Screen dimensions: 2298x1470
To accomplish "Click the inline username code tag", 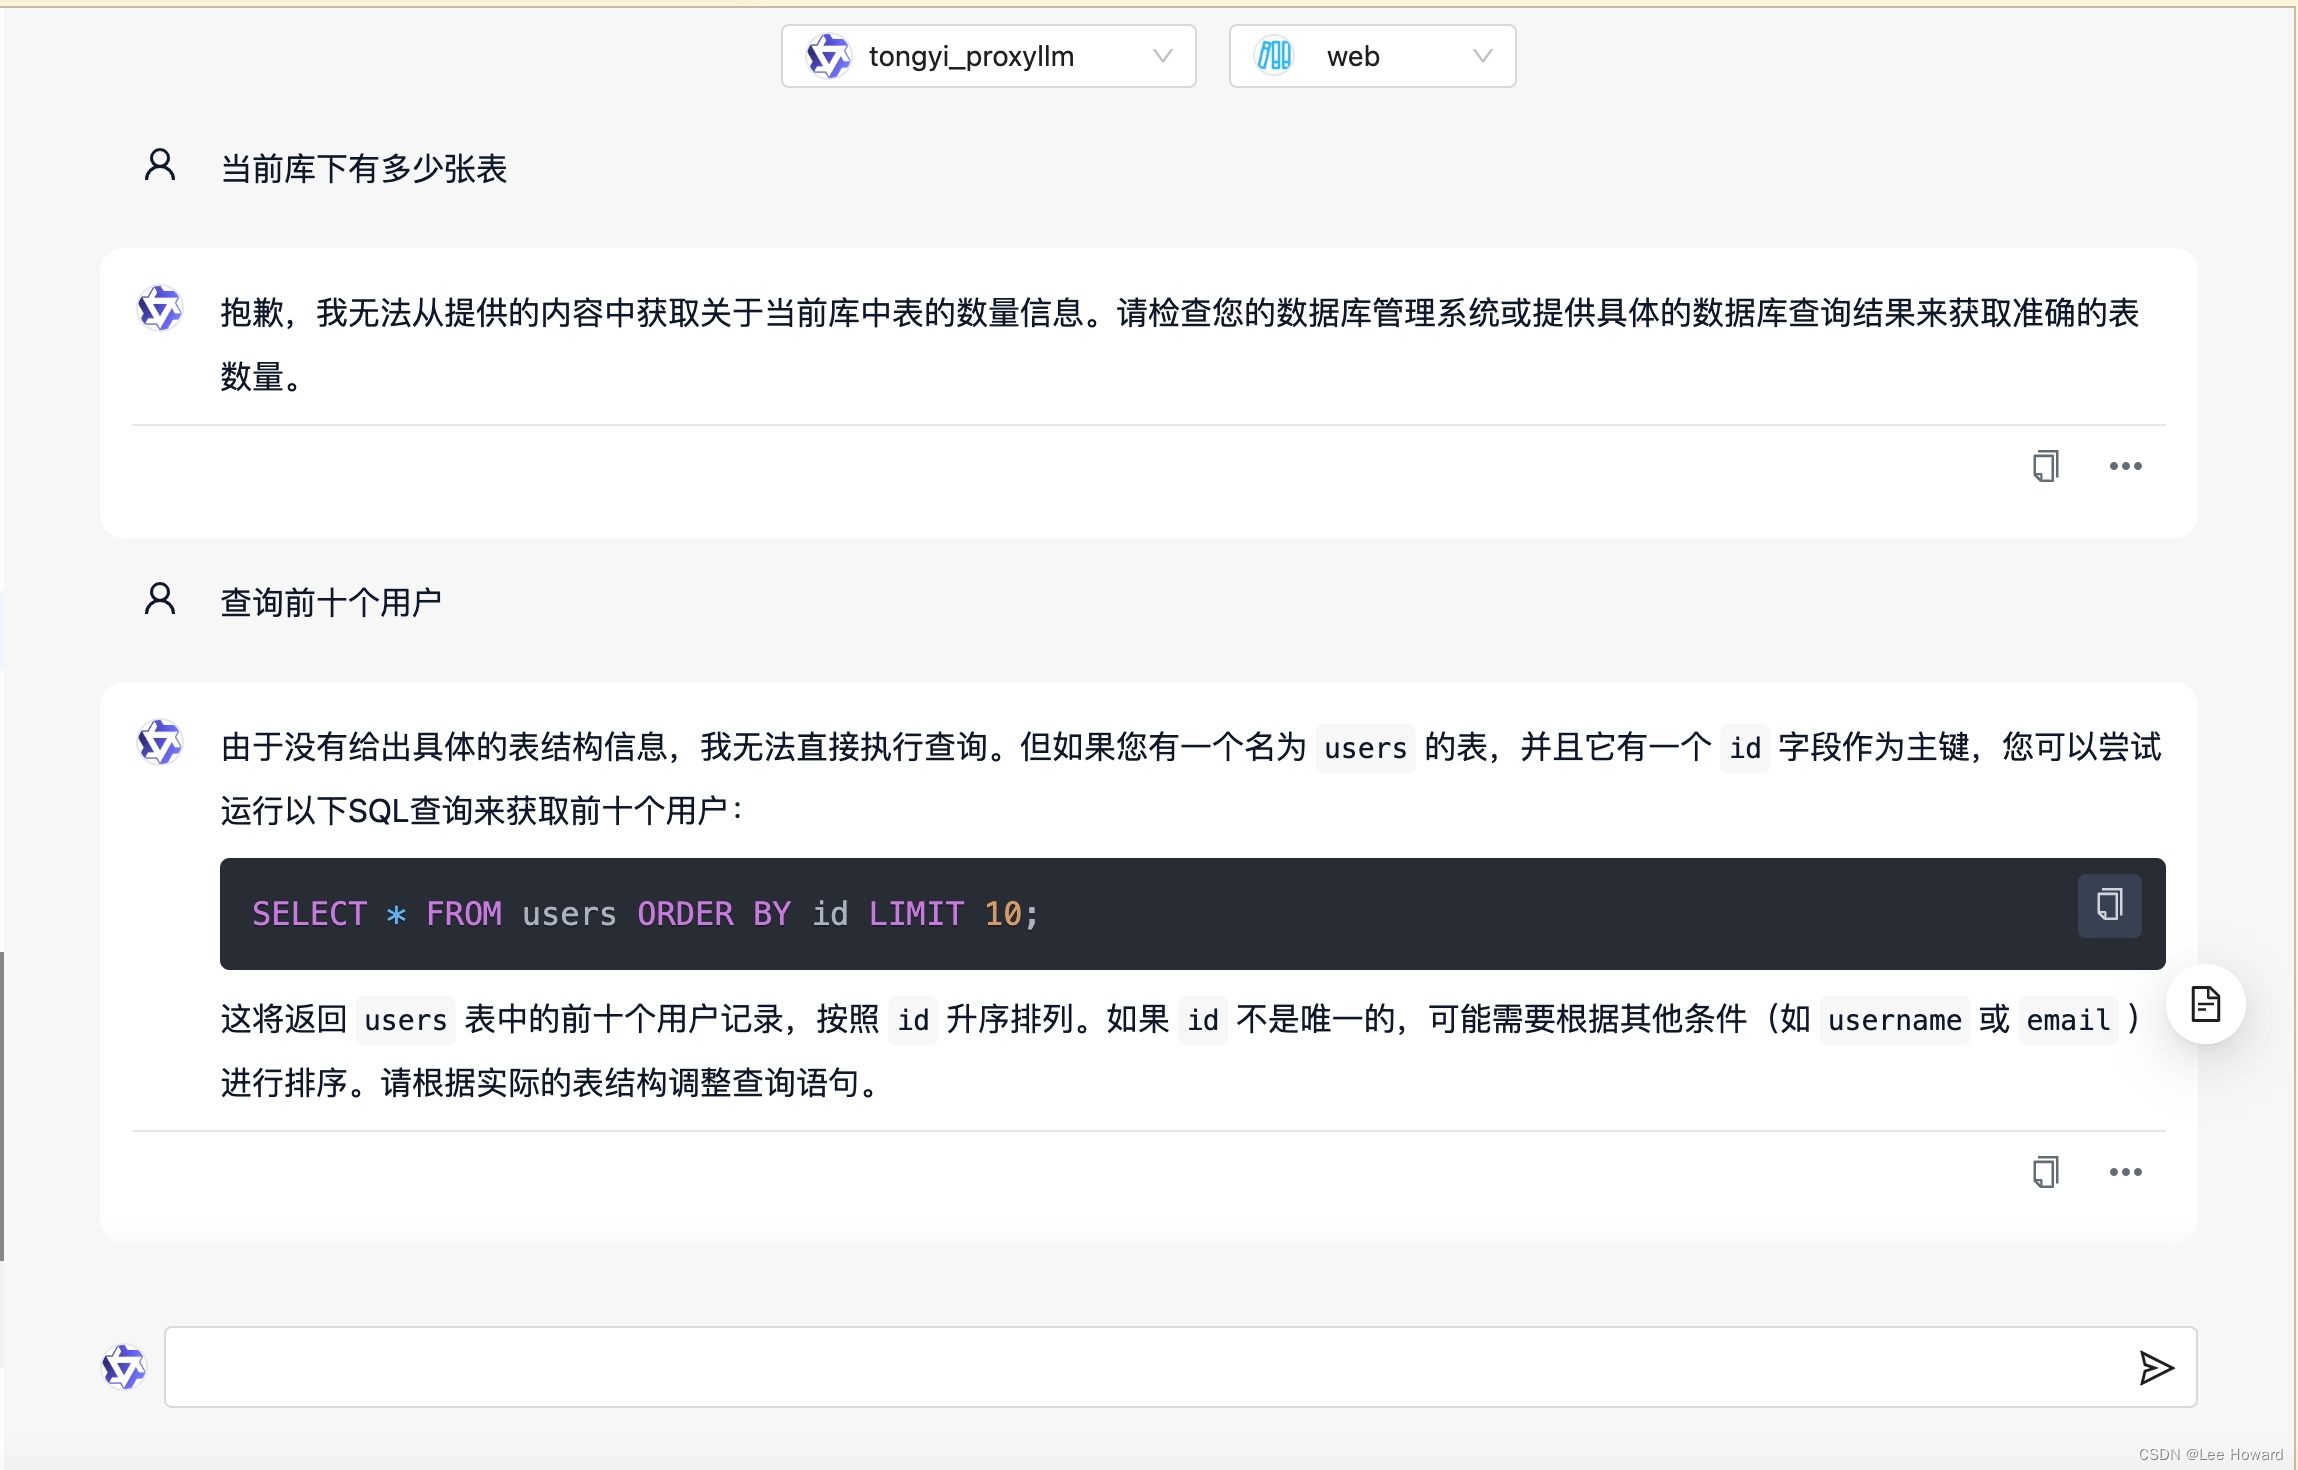I will click(x=1894, y=1020).
